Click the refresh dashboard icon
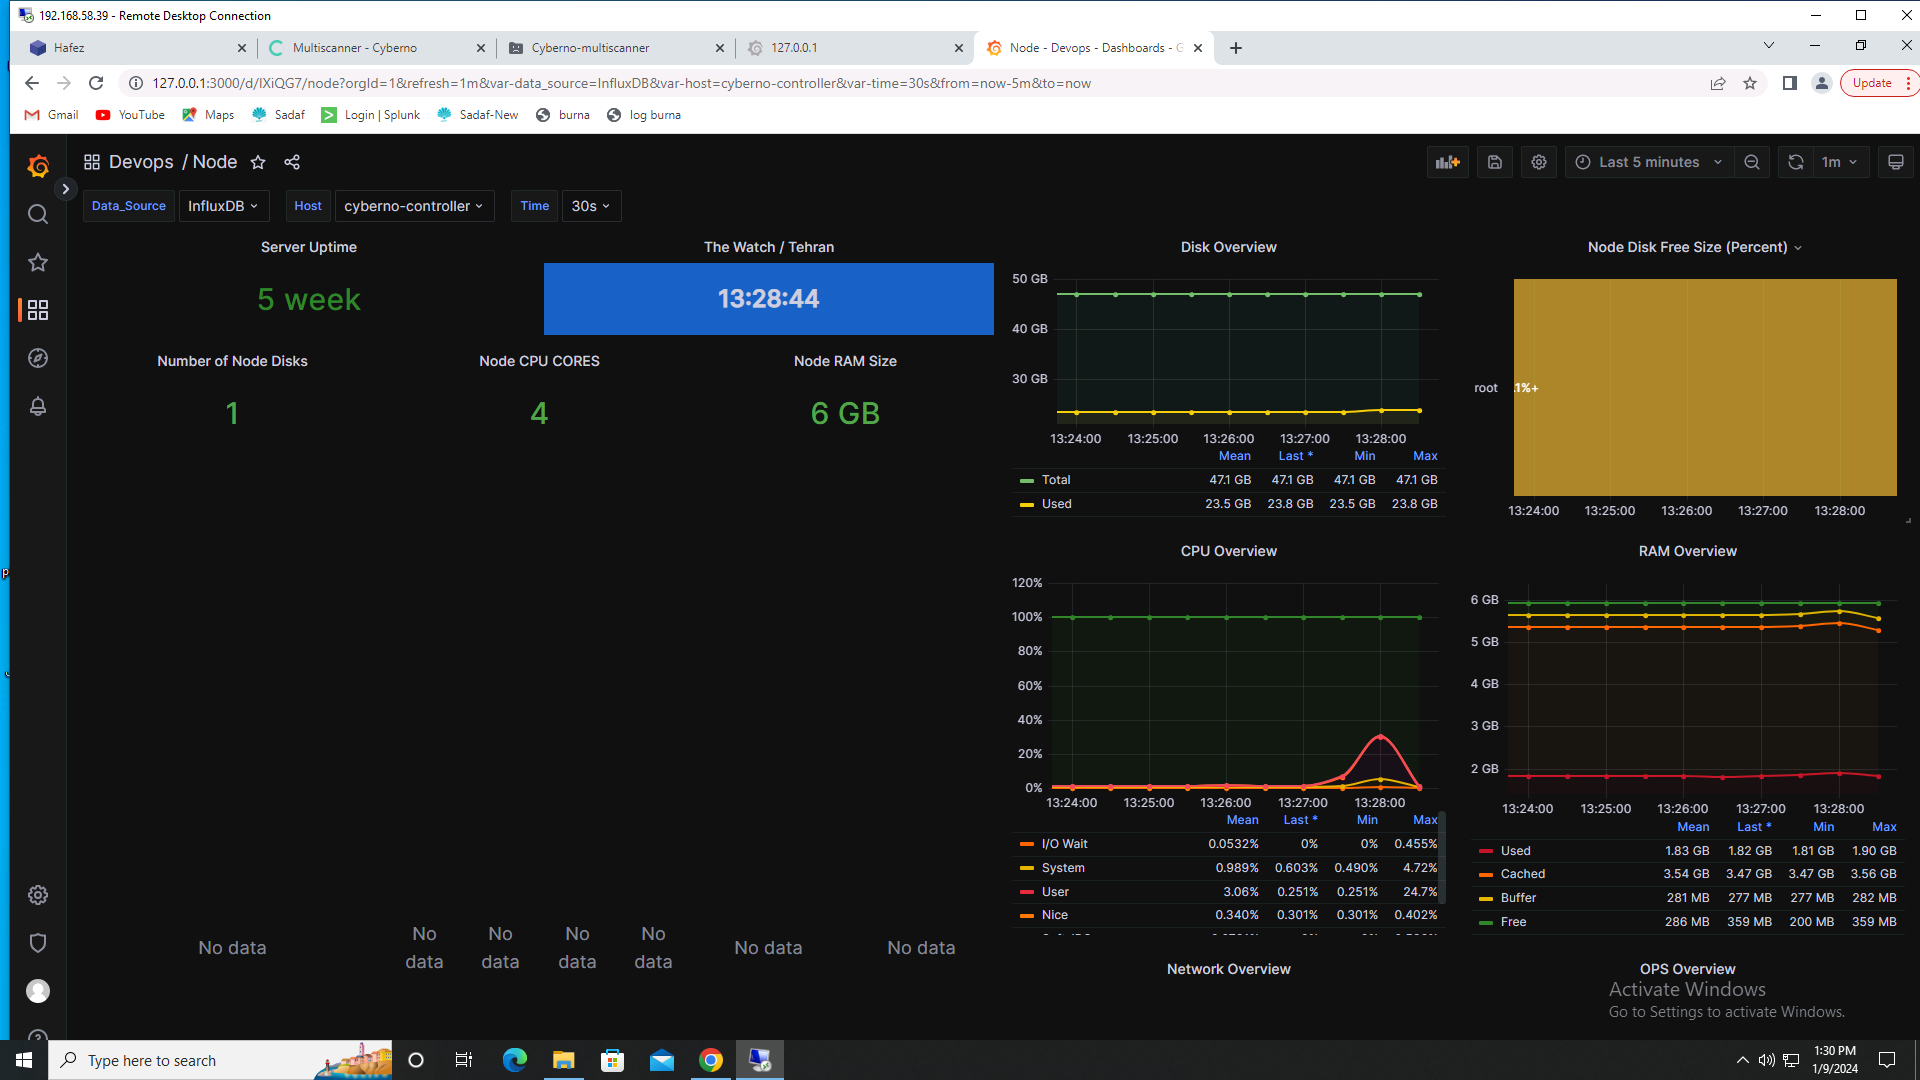The width and height of the screenshot is (1920, 1080). tap(1796, 162)
